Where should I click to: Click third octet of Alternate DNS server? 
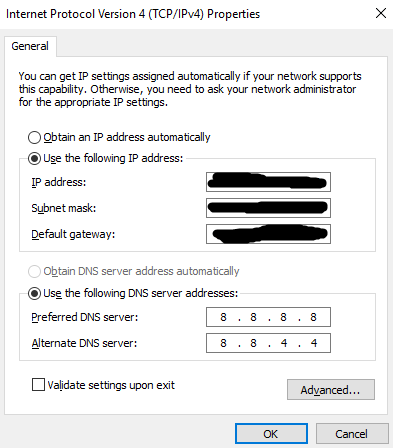[x=284, y=343]
